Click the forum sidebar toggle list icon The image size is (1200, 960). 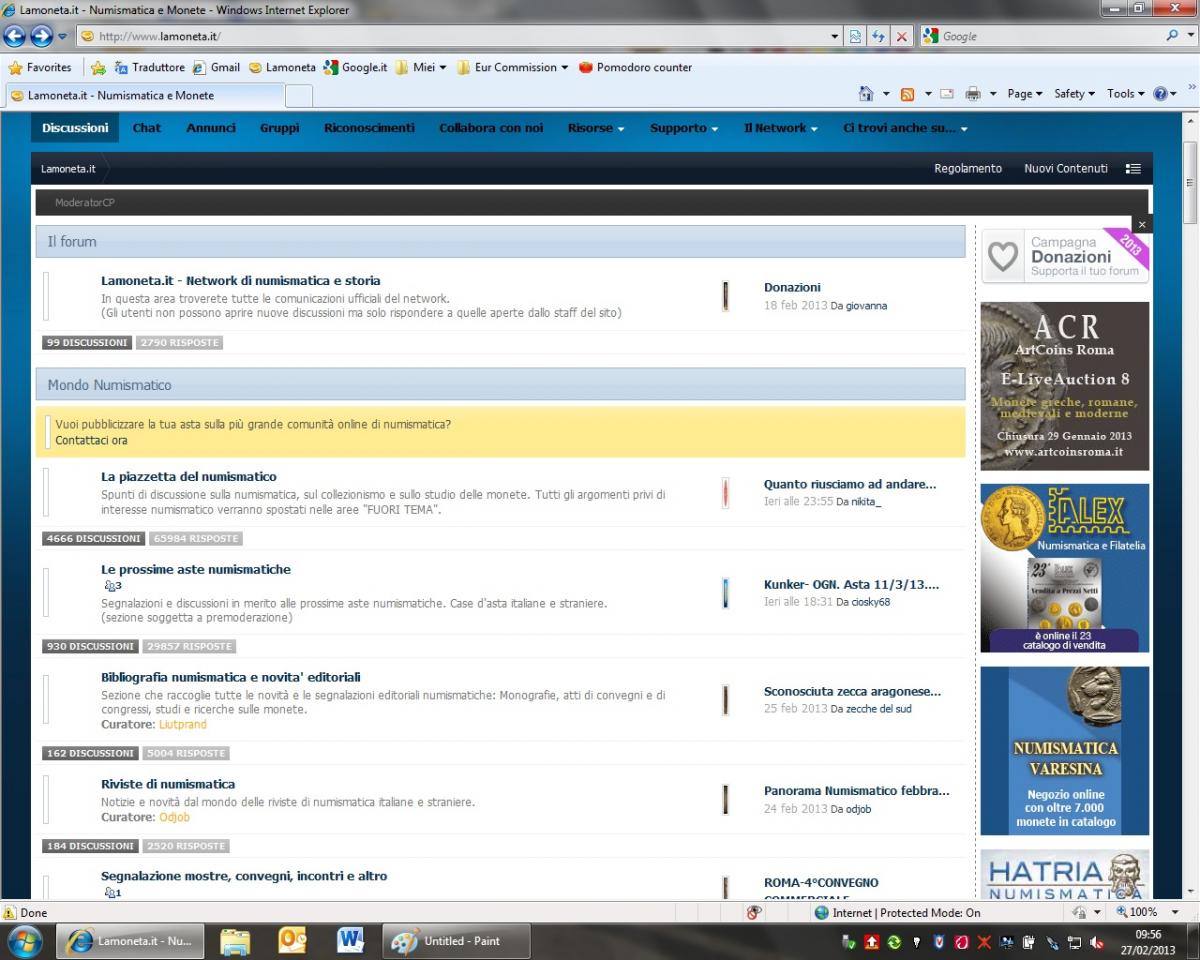pyautogui.click(x=1133, y=169)
